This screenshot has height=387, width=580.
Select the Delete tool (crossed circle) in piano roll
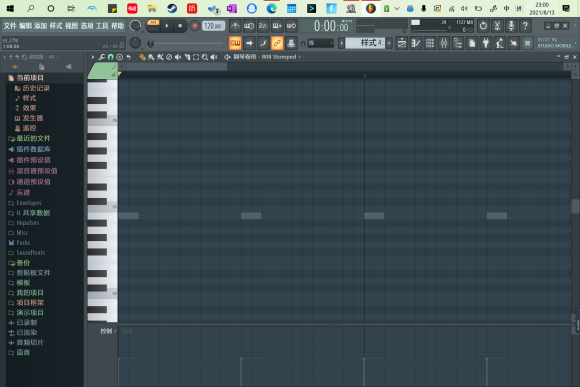click(x=169, y=57)
